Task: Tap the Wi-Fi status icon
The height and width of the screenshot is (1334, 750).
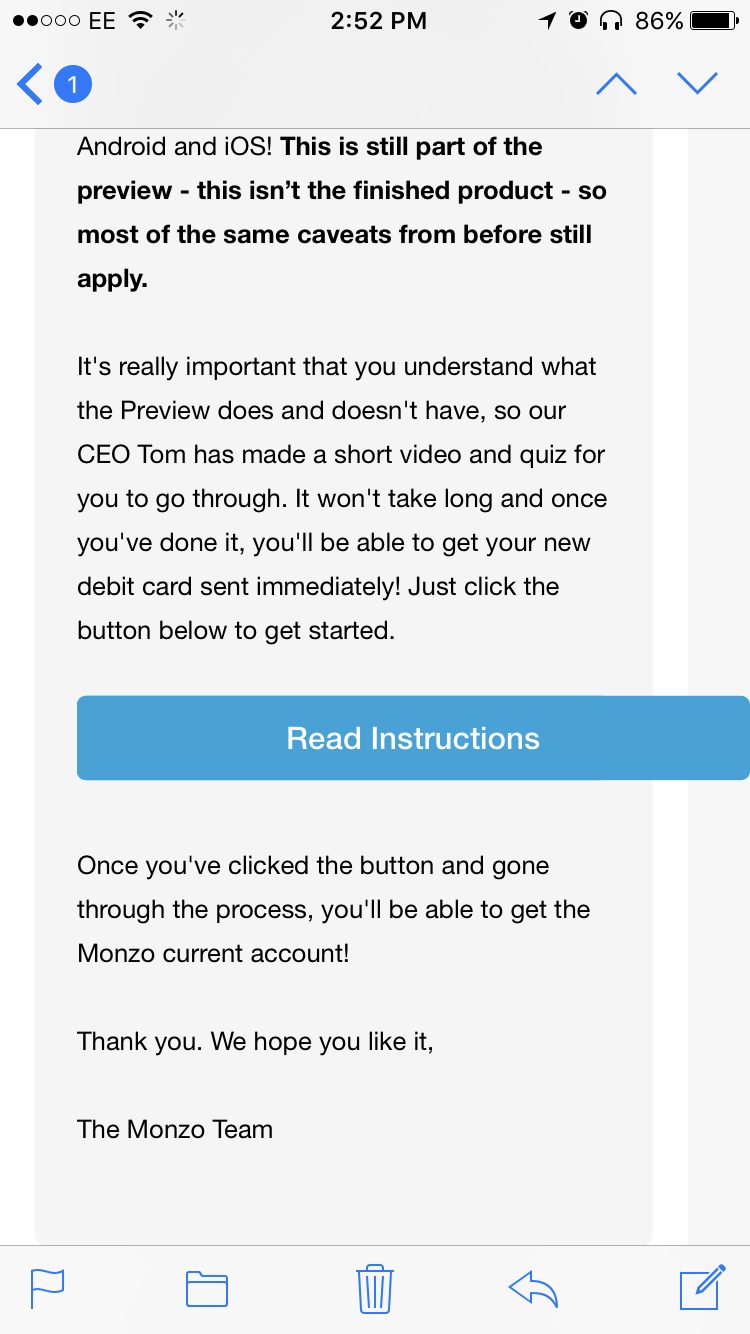Action: pos(142,20)
